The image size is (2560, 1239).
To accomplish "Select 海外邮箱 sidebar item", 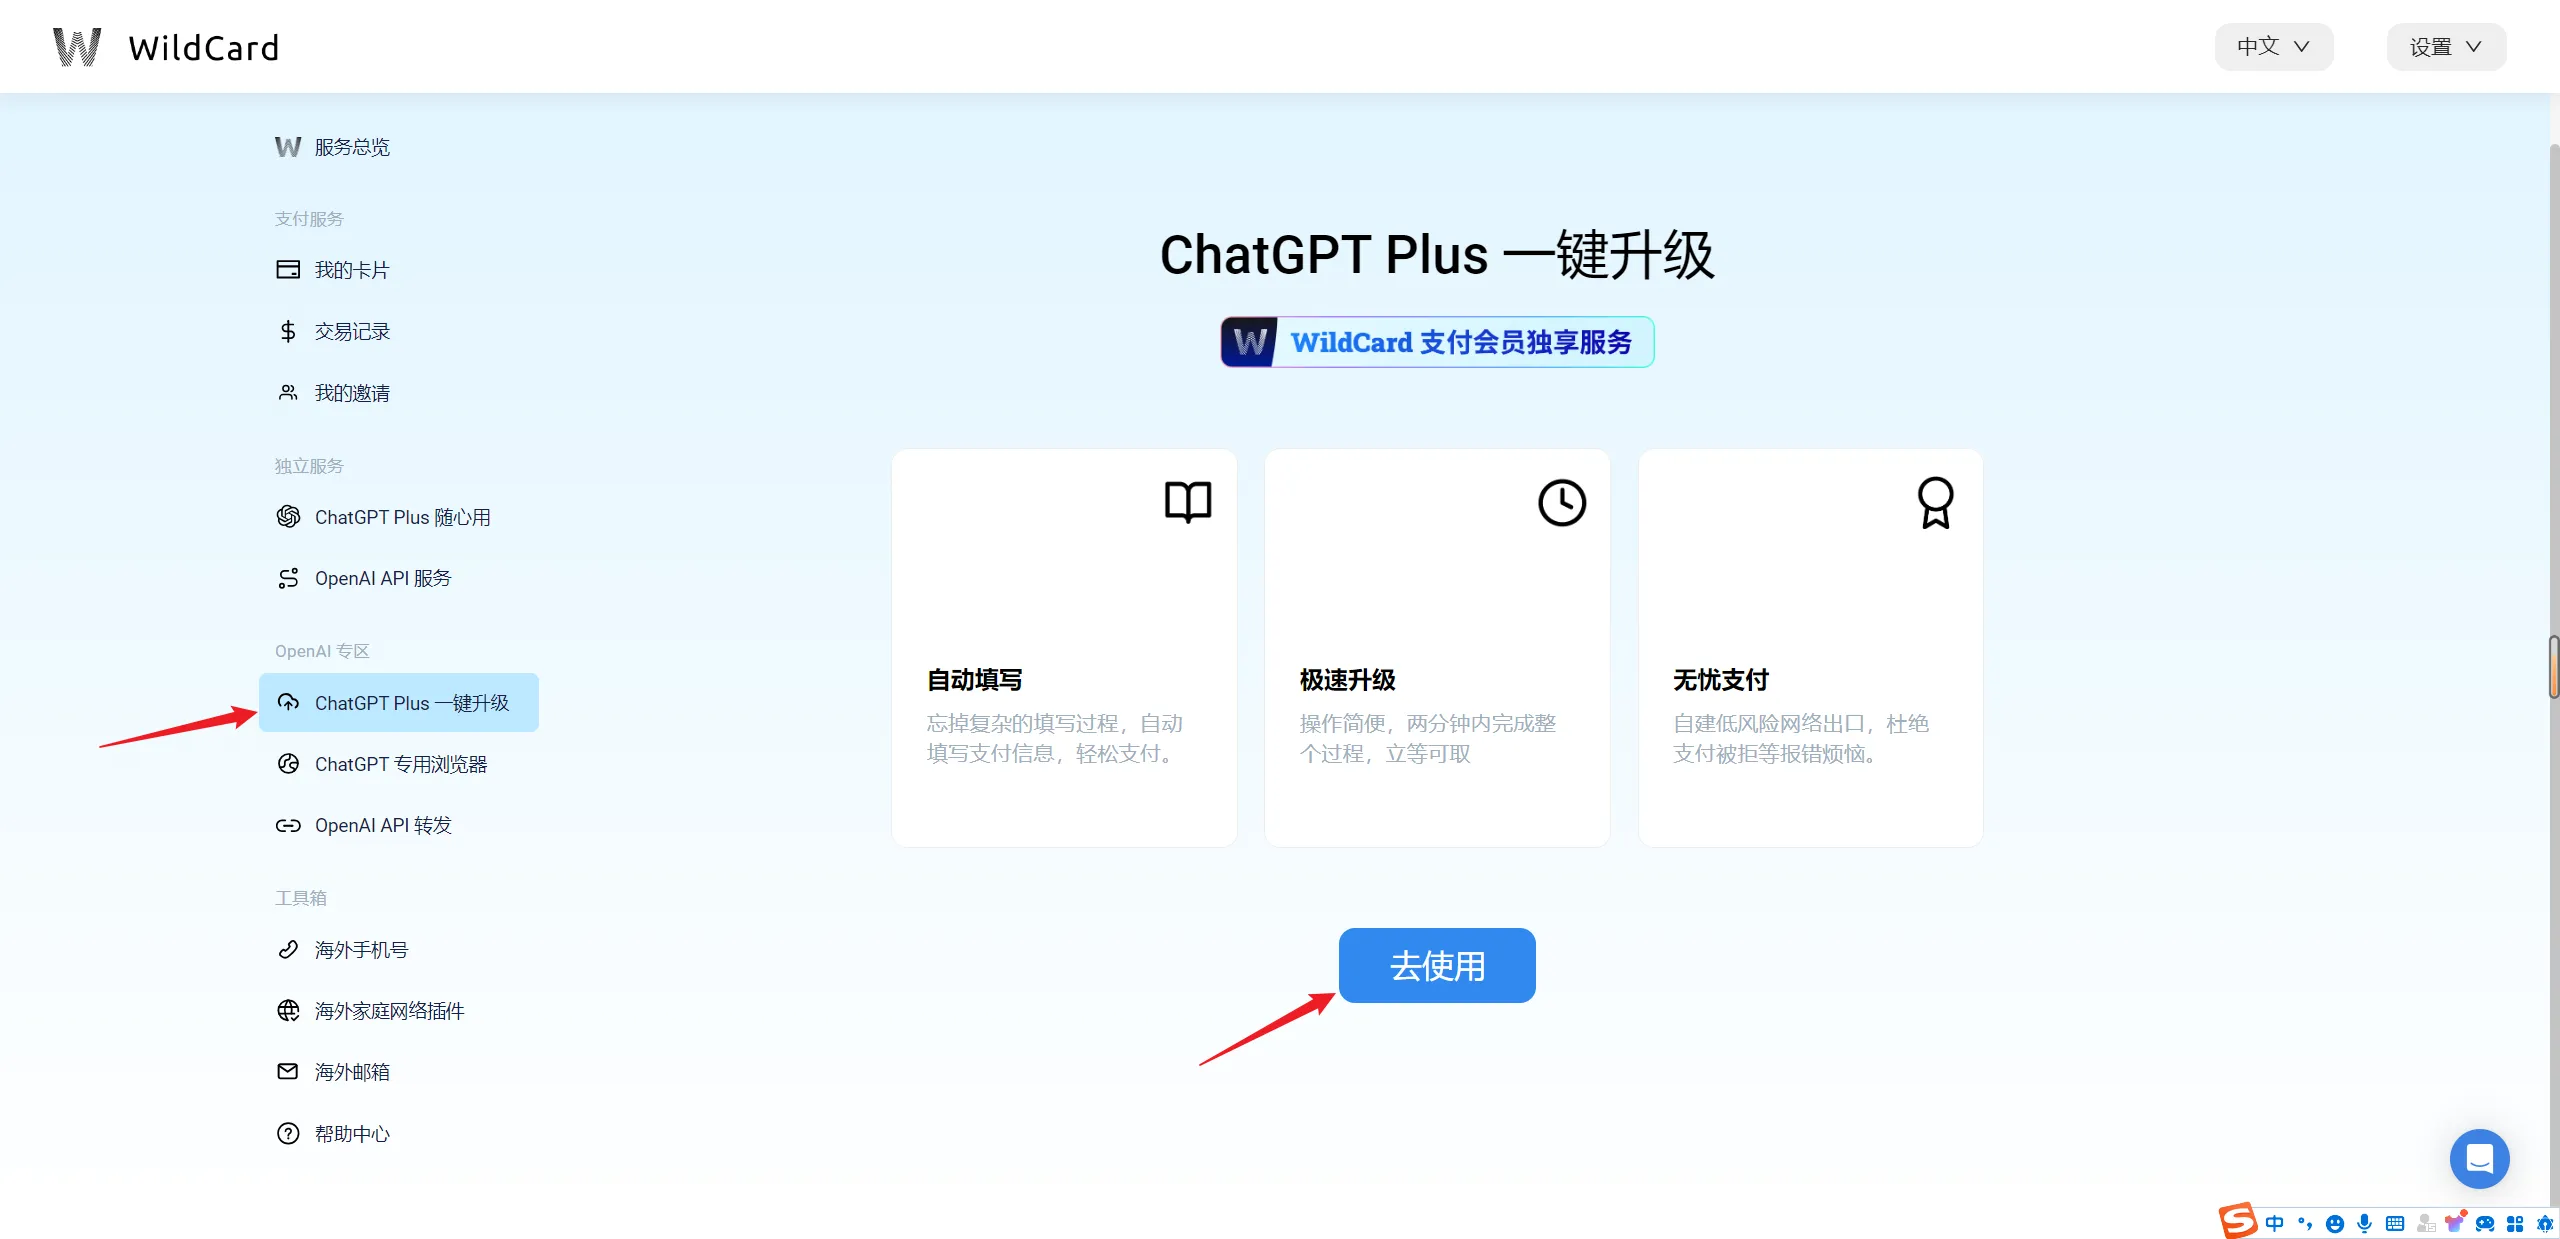I will (351, 1071).
